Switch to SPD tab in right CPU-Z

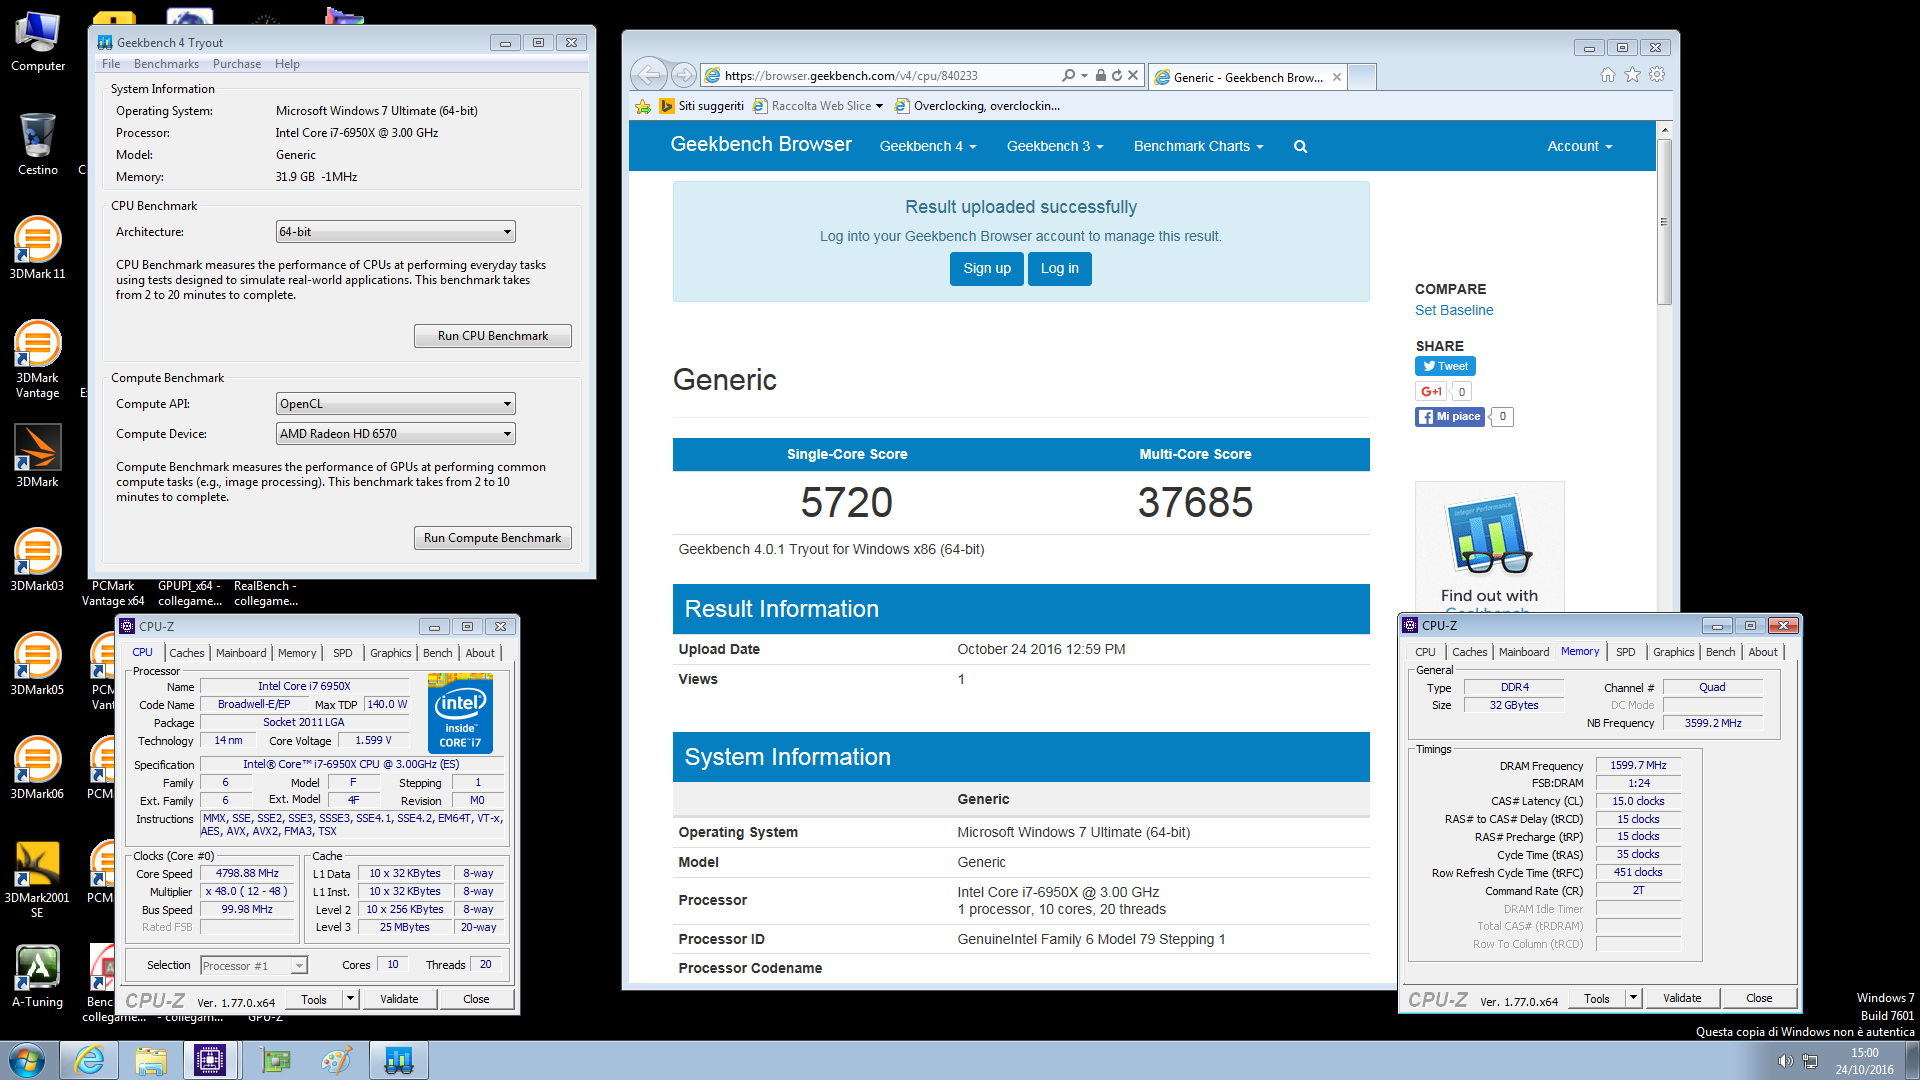coord(1626,652)
